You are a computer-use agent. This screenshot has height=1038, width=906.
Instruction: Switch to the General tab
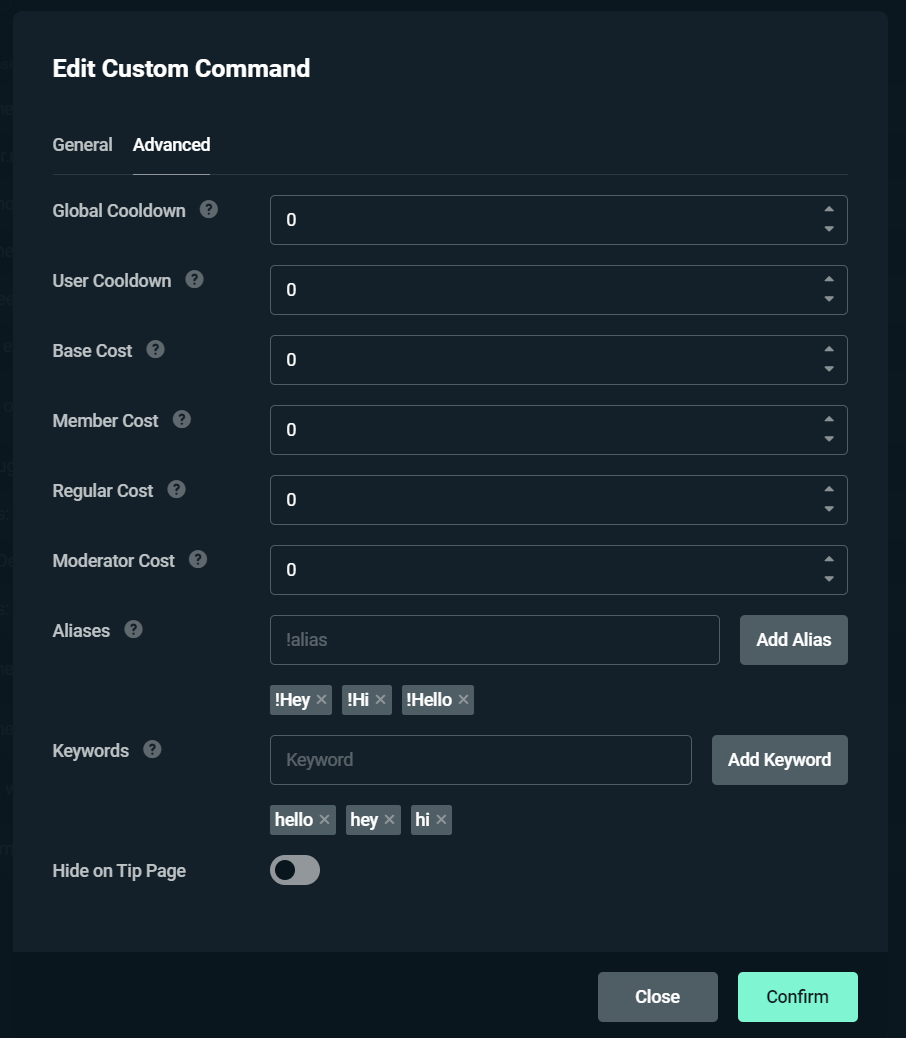point(82,145)
